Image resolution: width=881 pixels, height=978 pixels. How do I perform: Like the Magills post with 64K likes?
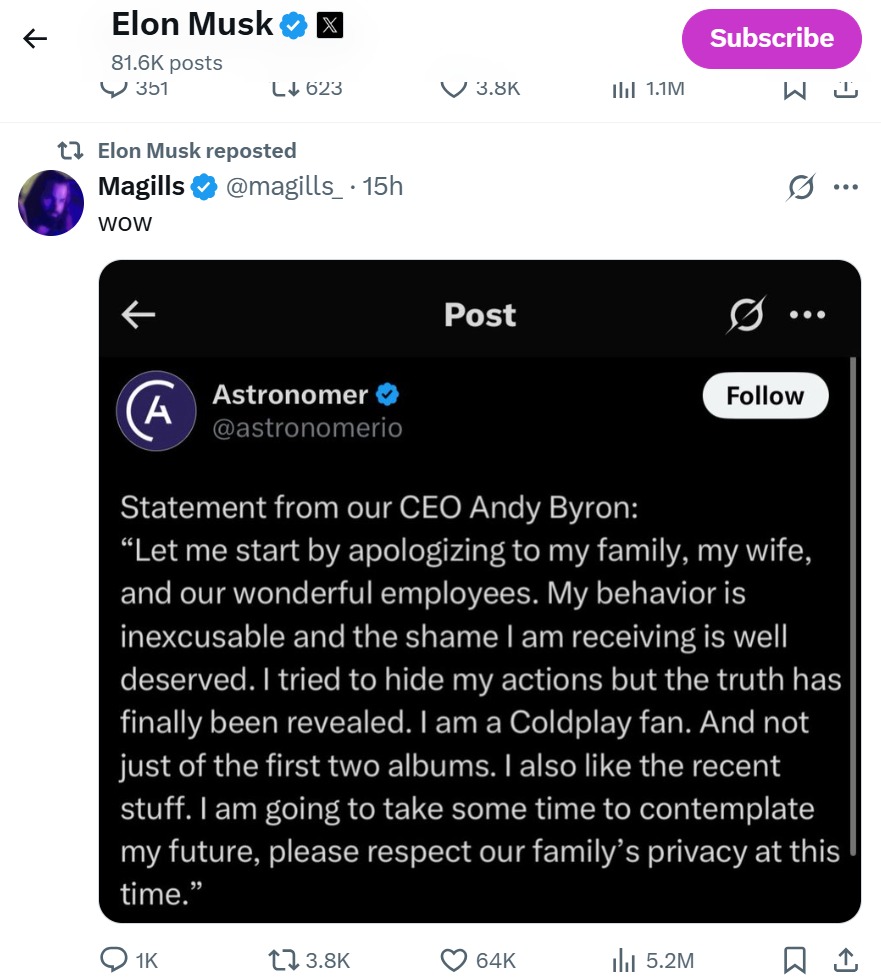coord(455,959)
